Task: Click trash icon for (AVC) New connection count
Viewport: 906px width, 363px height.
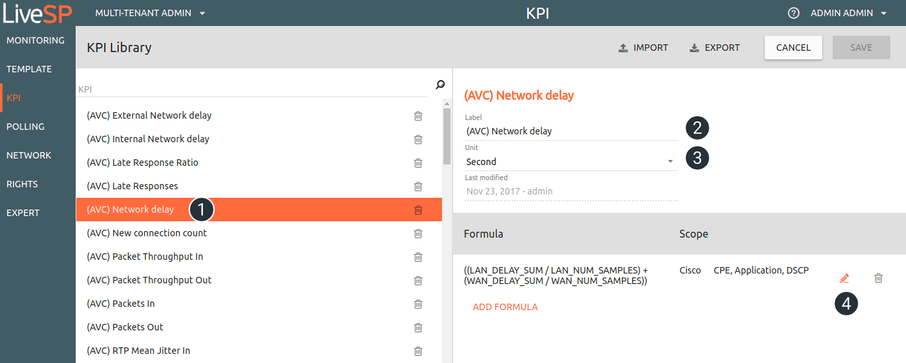Action: [x=418, y=234]
